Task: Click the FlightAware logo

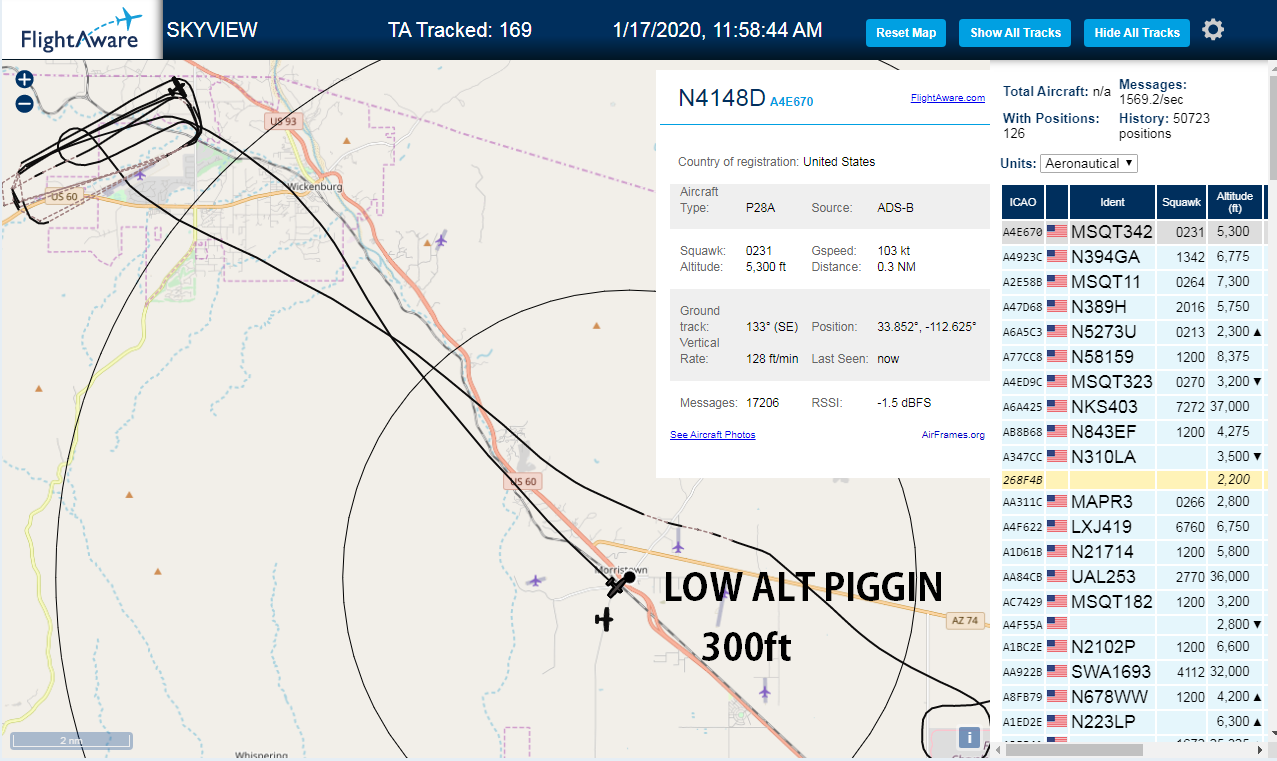Action: click(81, 30)
